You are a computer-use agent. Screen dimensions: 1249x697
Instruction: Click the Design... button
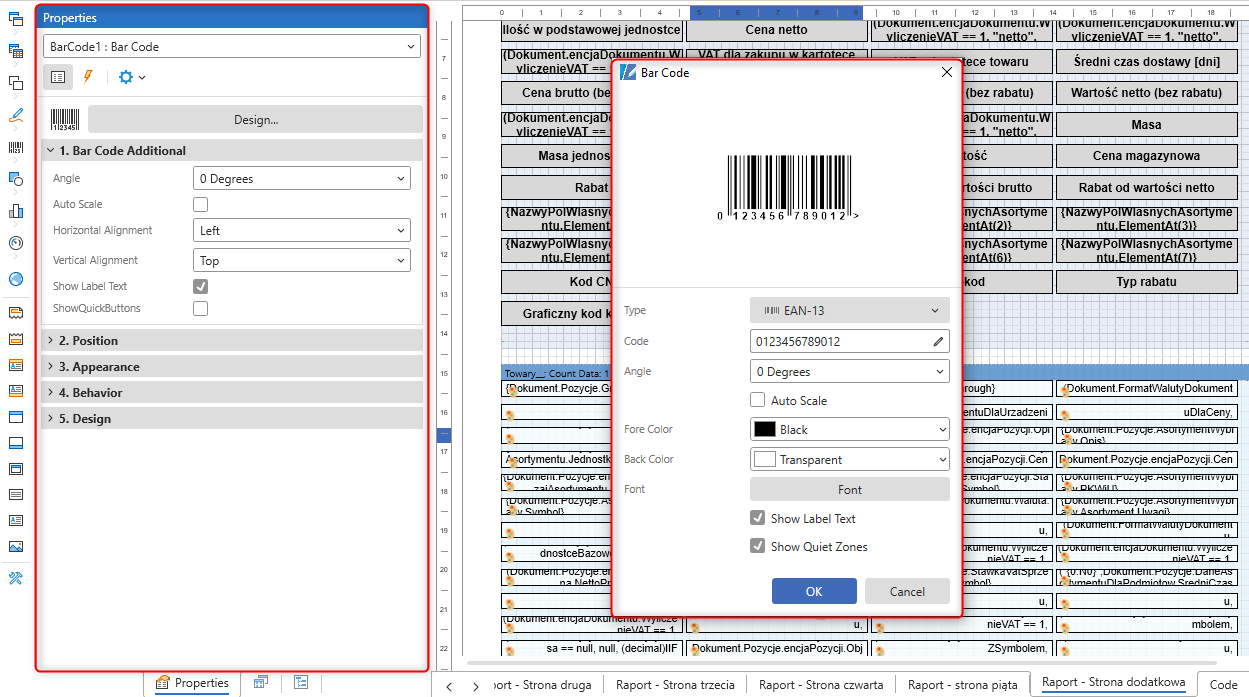click(256, 119)
